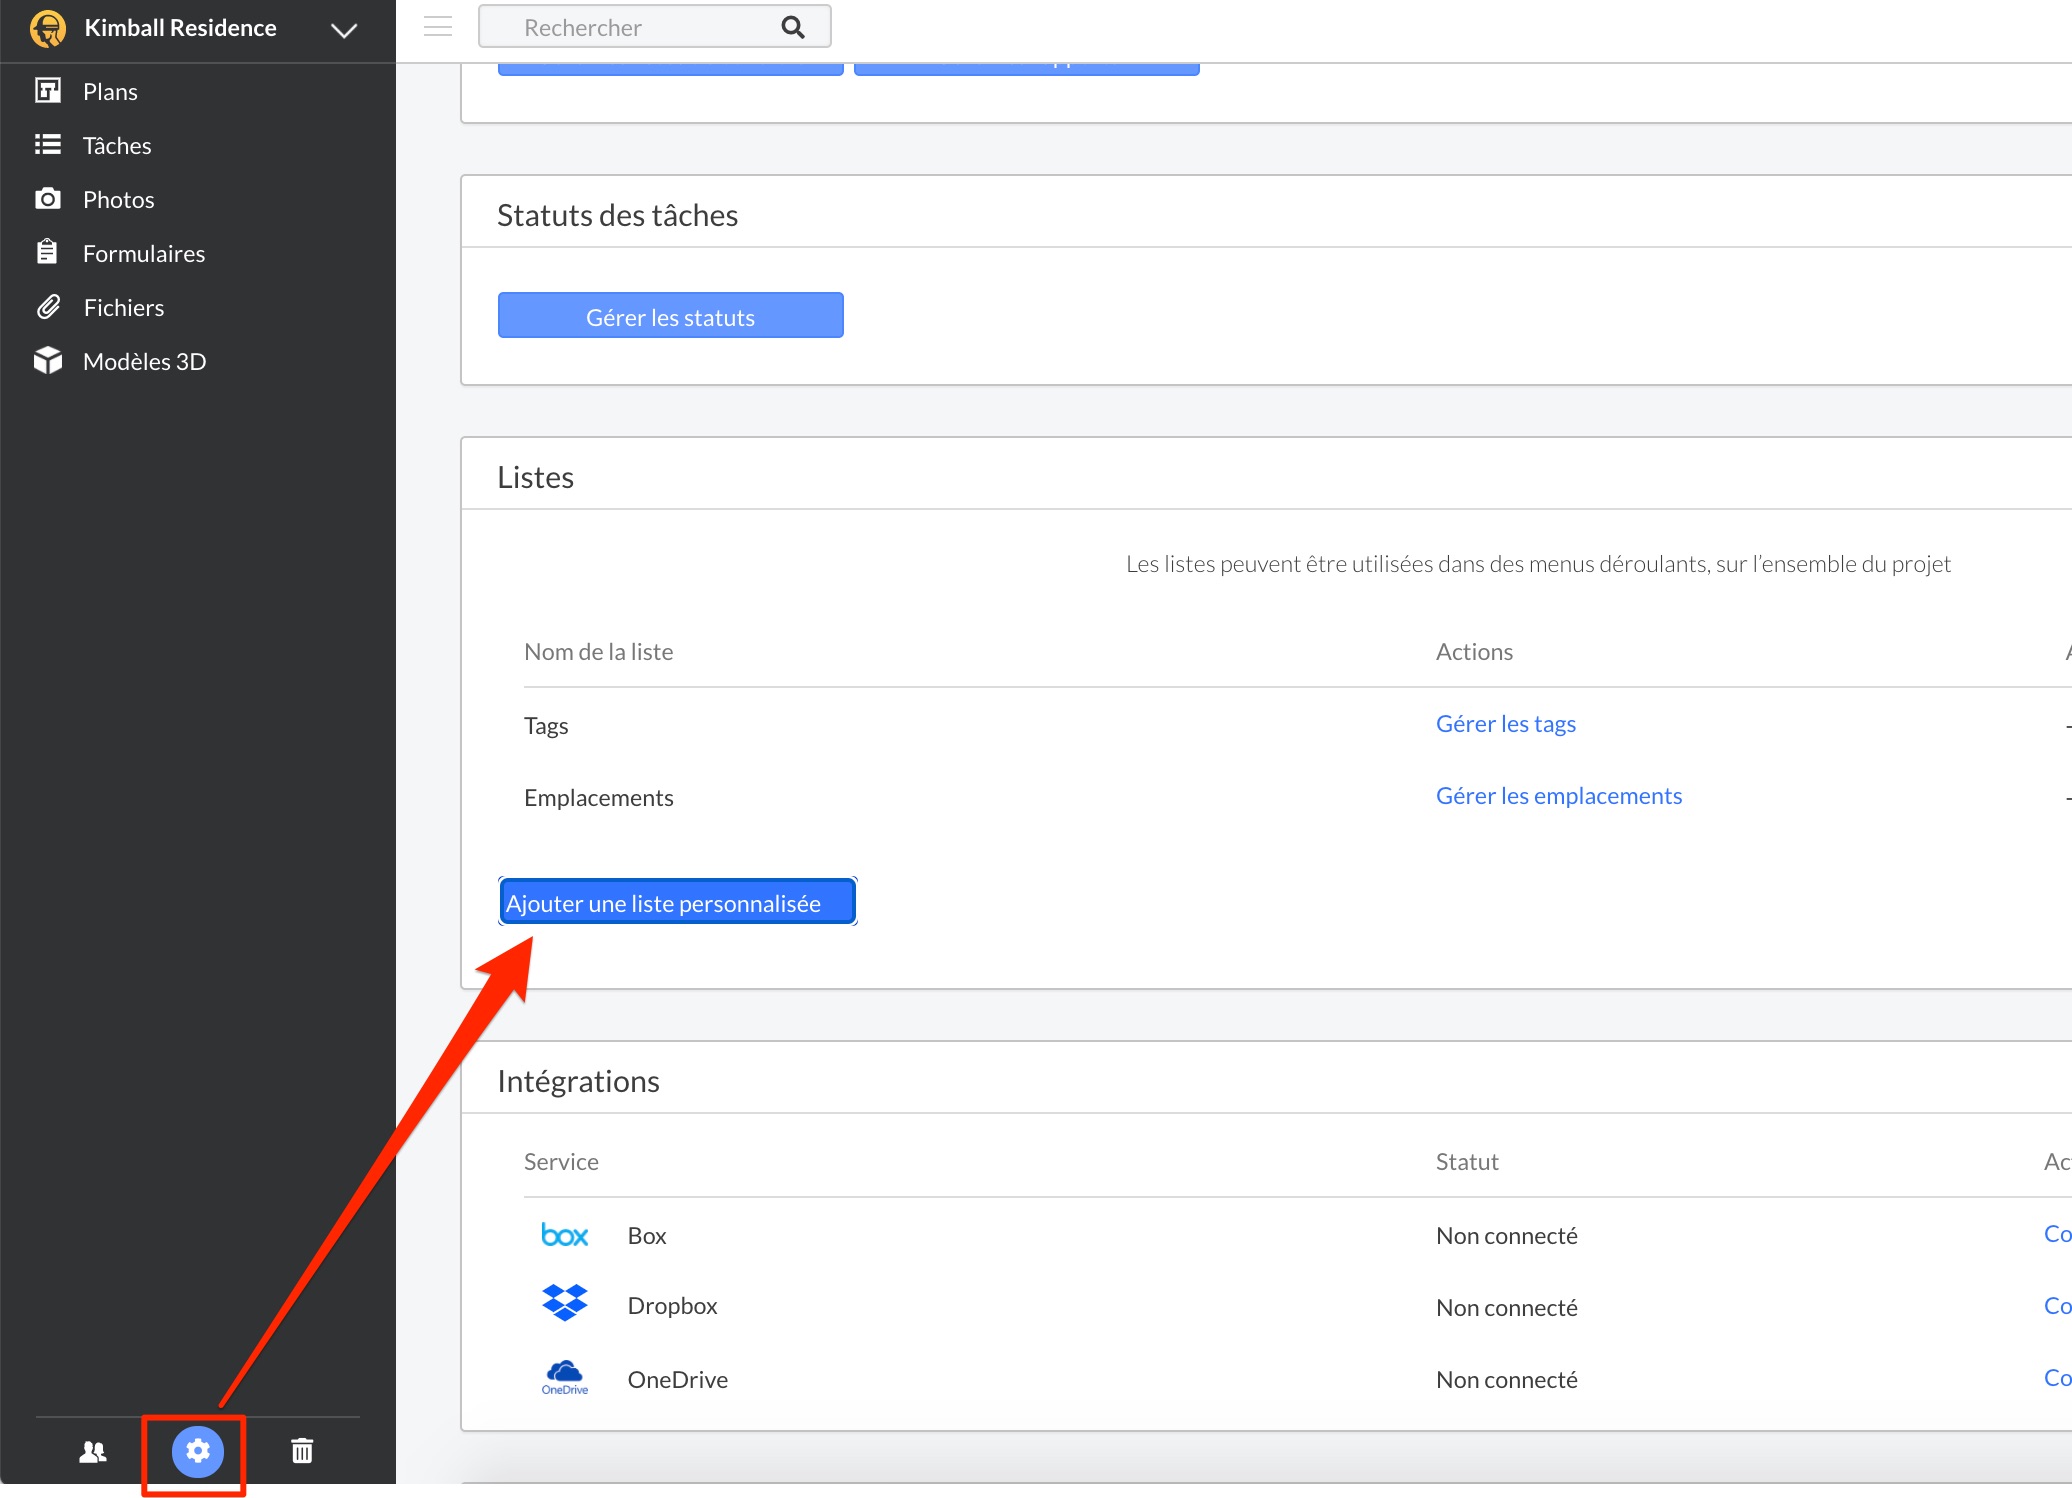Viewport: 2072px width, 1498px height.
Task: Open the people/users icon at sidebar bottom
Action: coord(93,1451)
